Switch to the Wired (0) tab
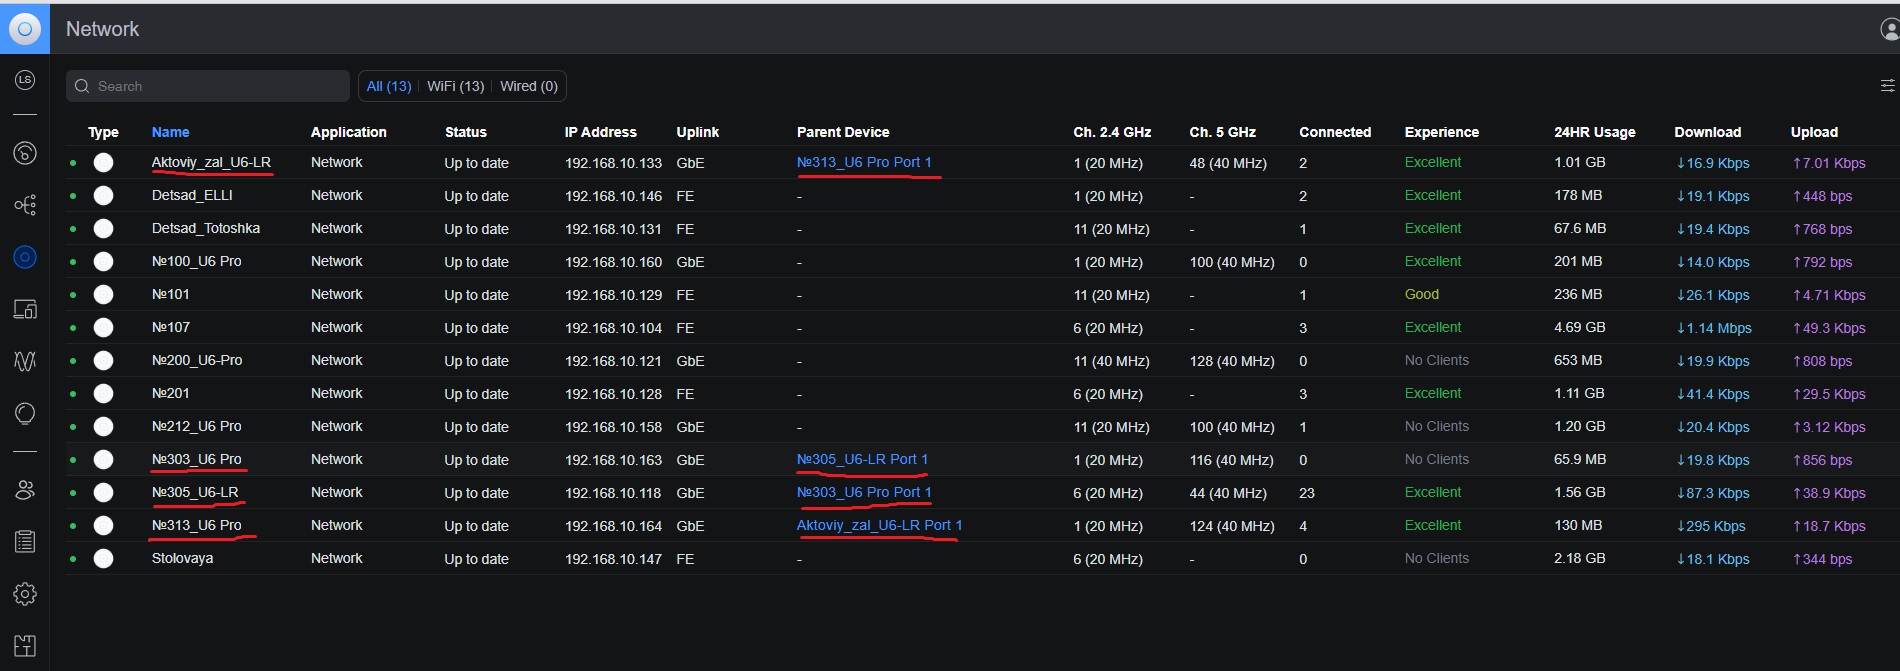This screenshot has height=671, width=1900. point(529,86)
